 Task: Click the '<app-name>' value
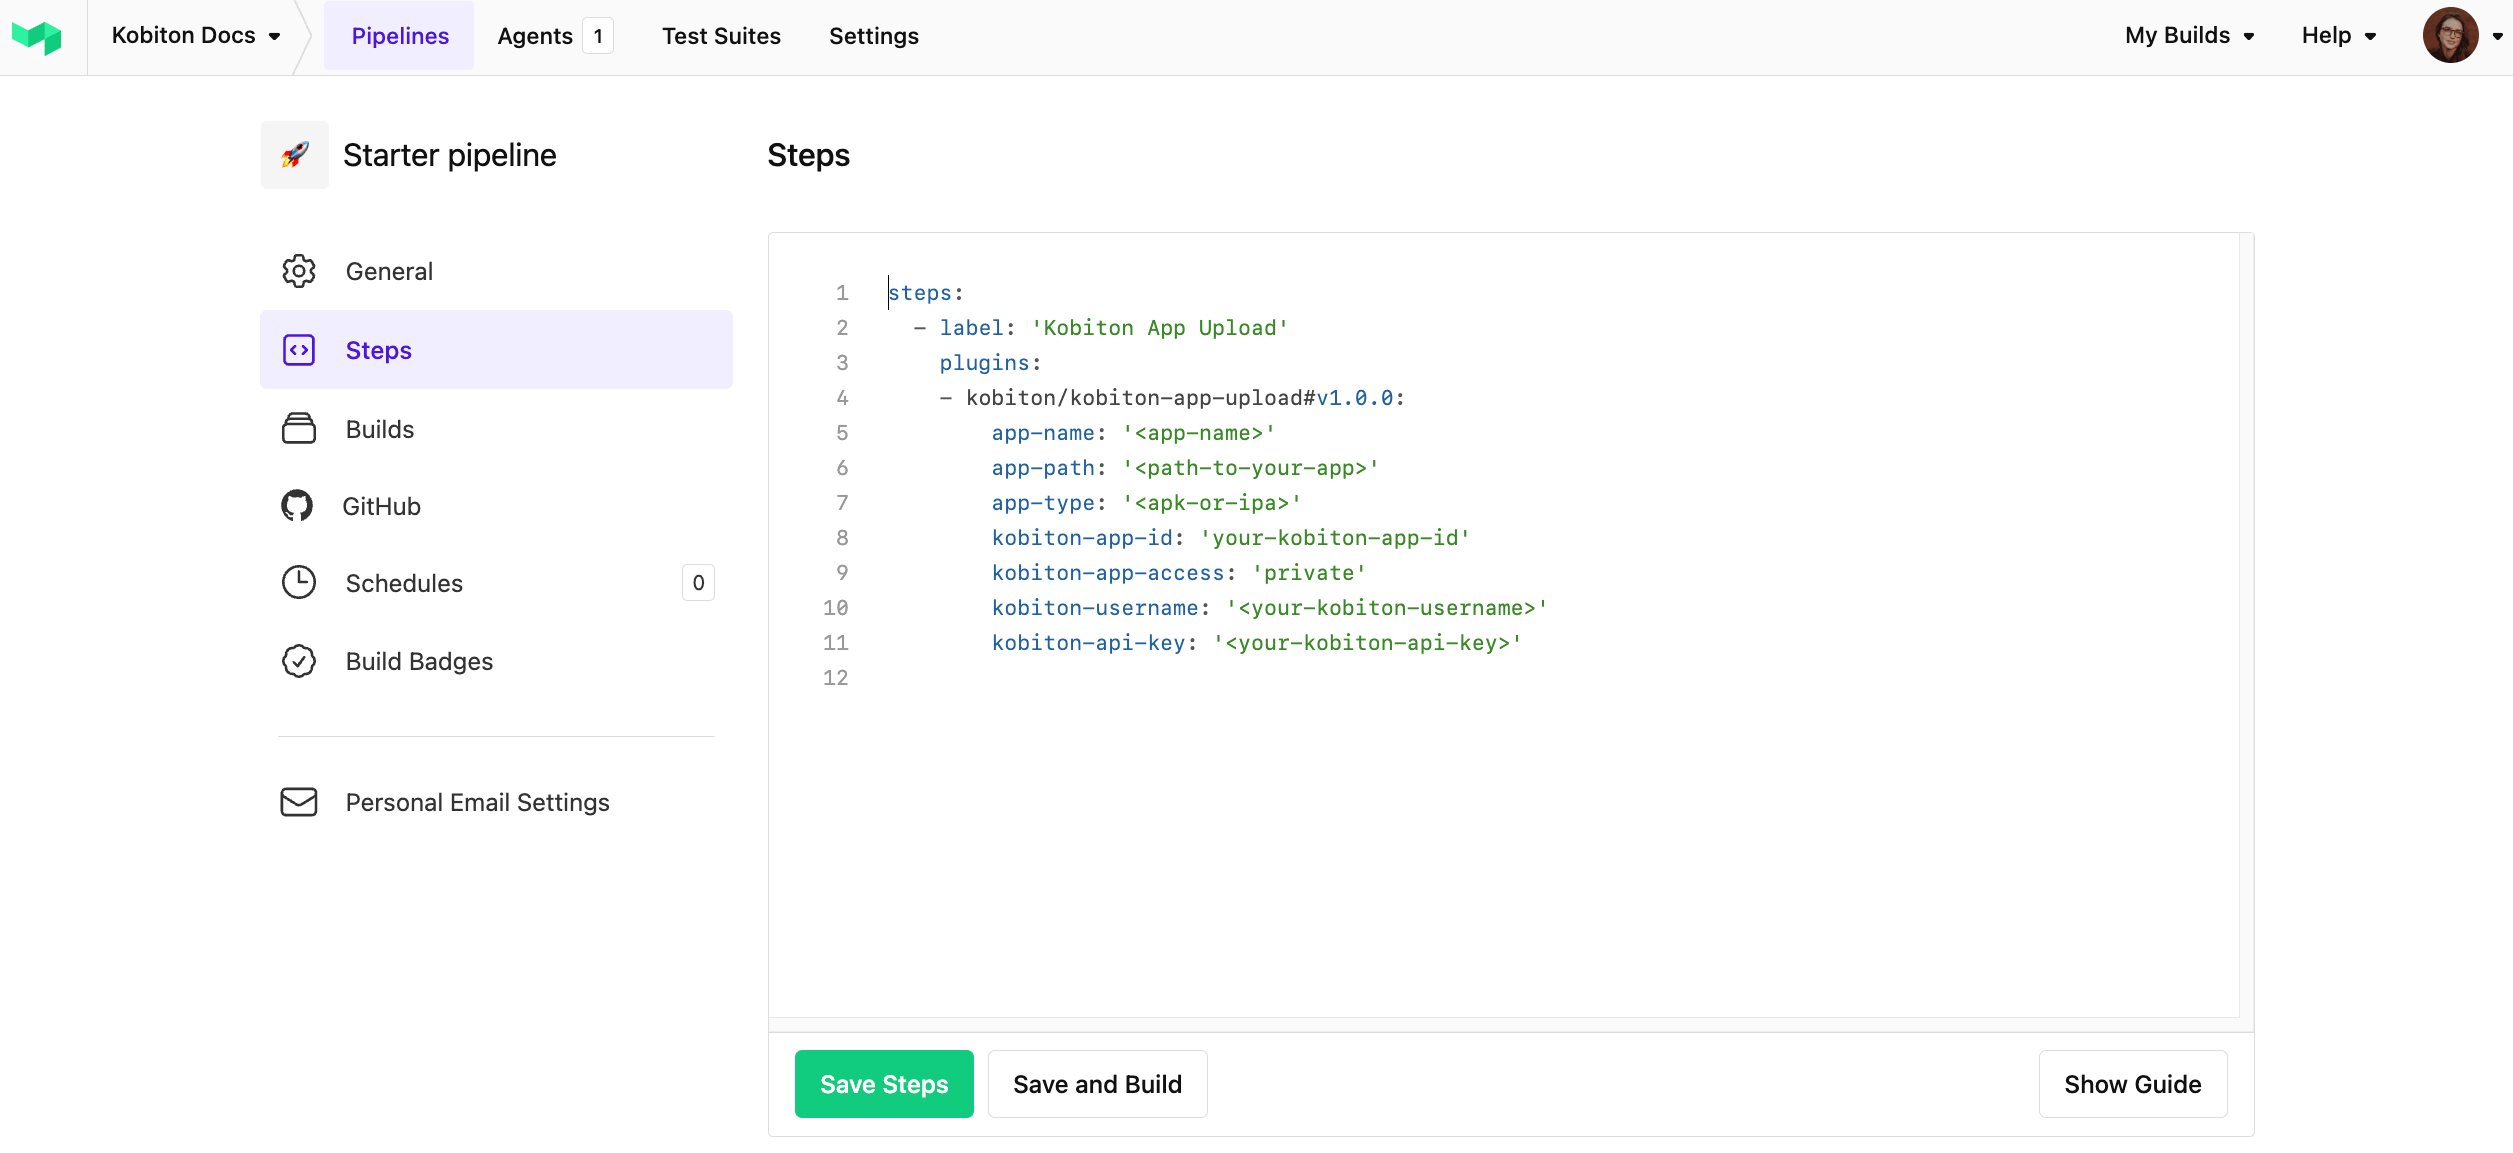[1199, 433]
